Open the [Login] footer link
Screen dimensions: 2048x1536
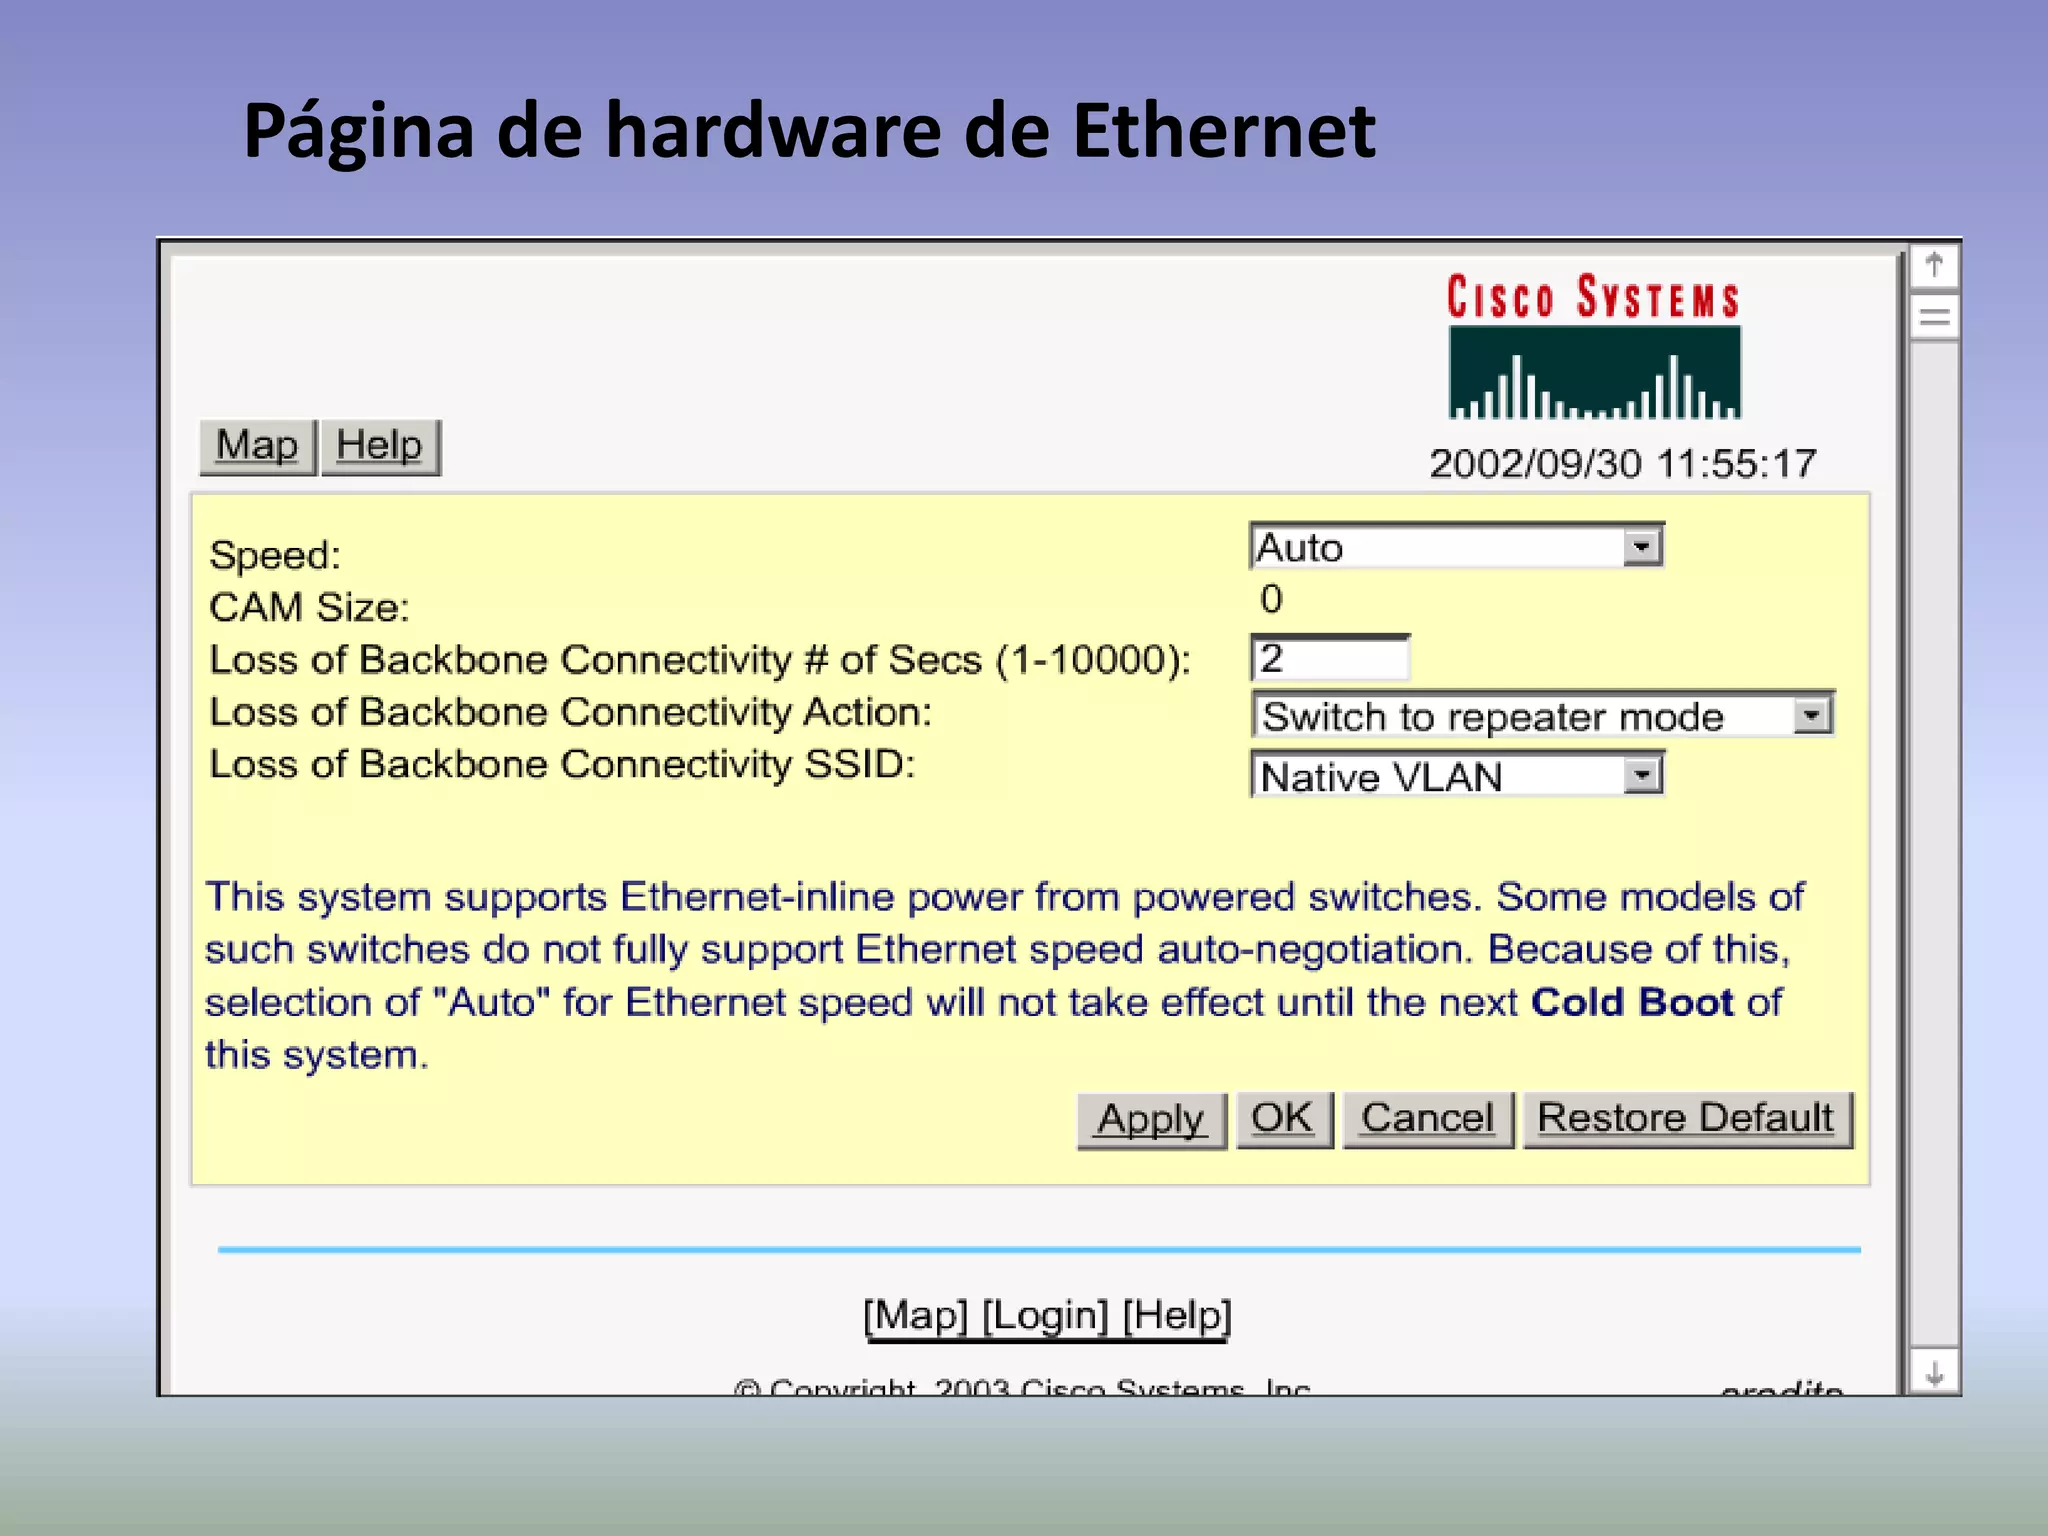pos(1046,1316)
